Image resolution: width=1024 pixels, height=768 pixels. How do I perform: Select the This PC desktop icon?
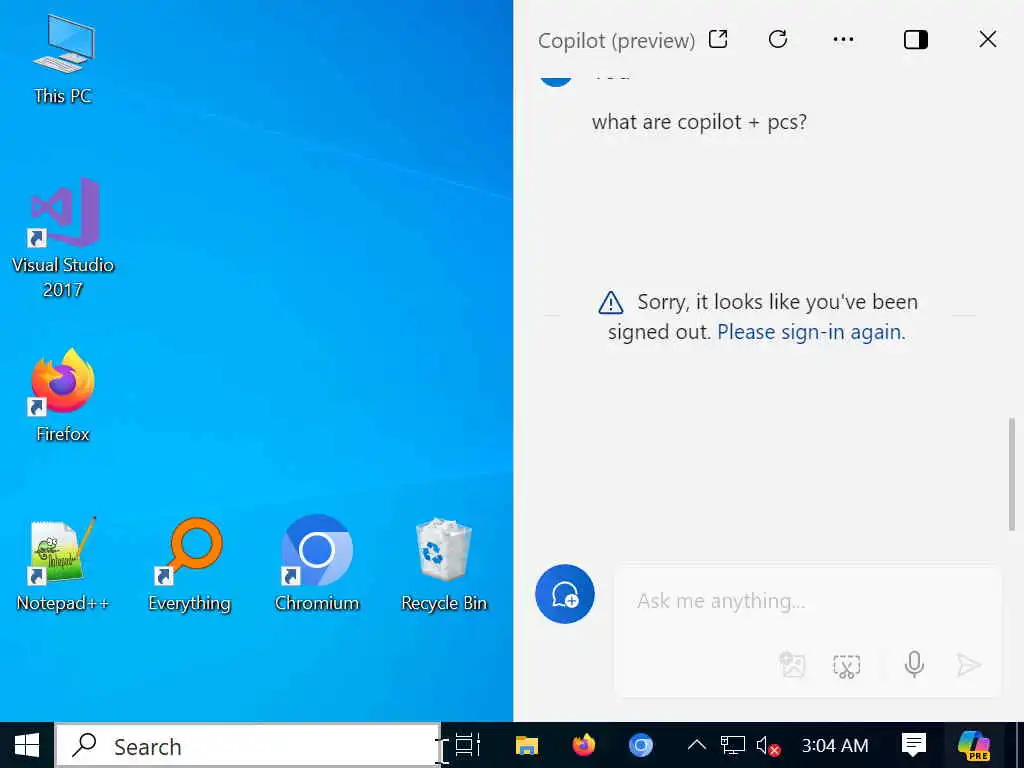(x=63, y=60)
